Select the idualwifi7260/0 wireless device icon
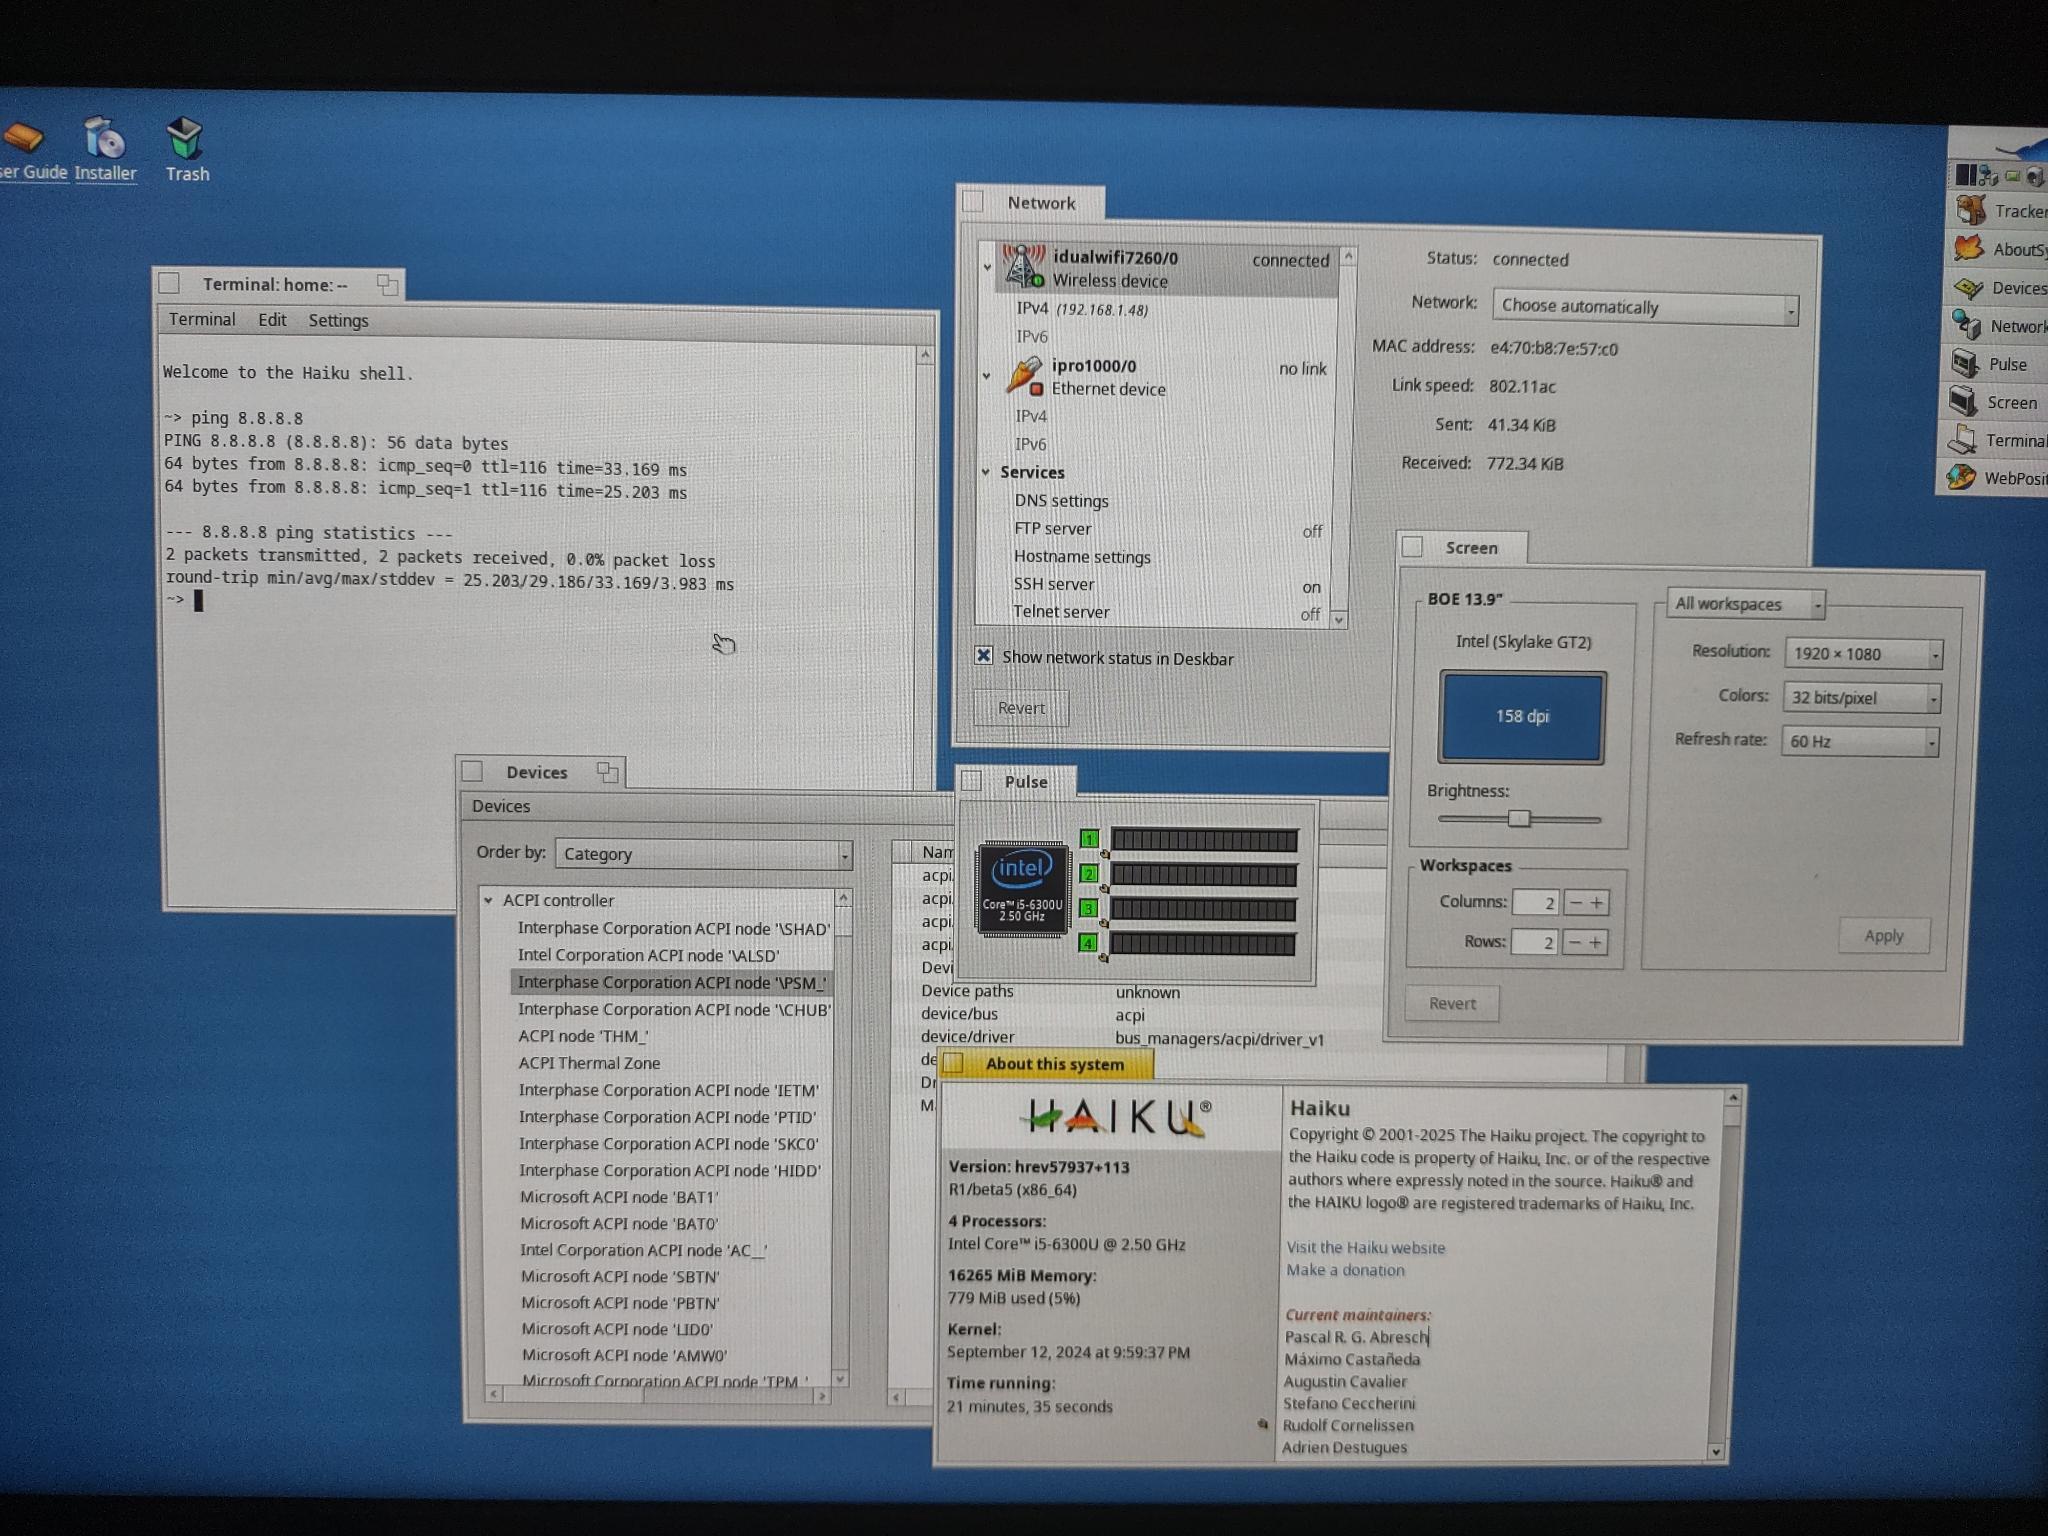2048x1536 pixels. point(1024,268)
